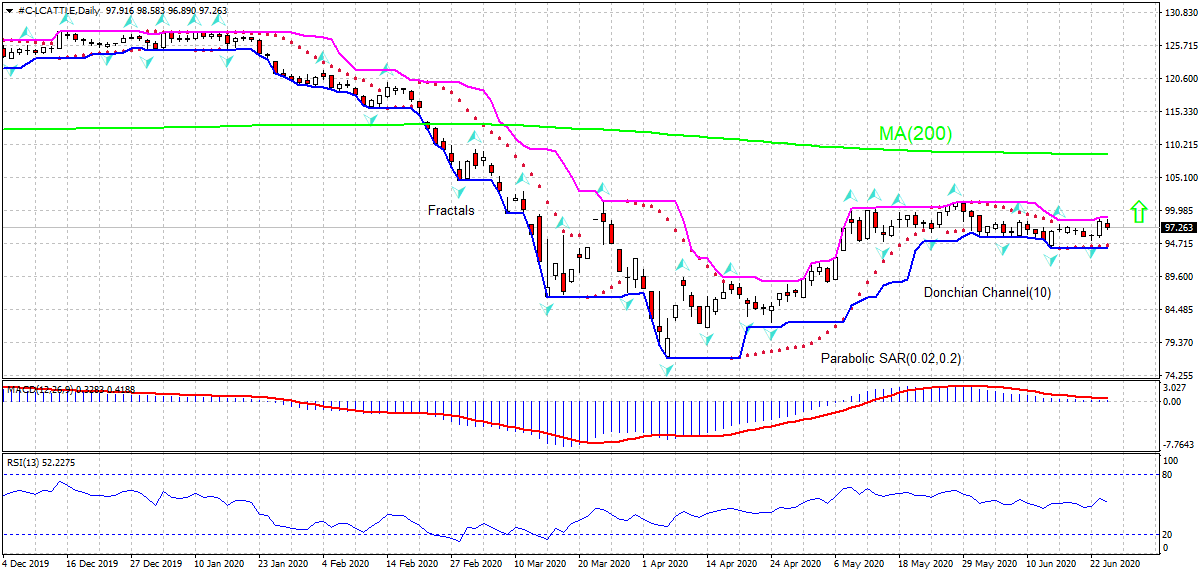The image size is (1200, 575).
Task: Click the 4 Dec 2019 date label
Action: 25,563
